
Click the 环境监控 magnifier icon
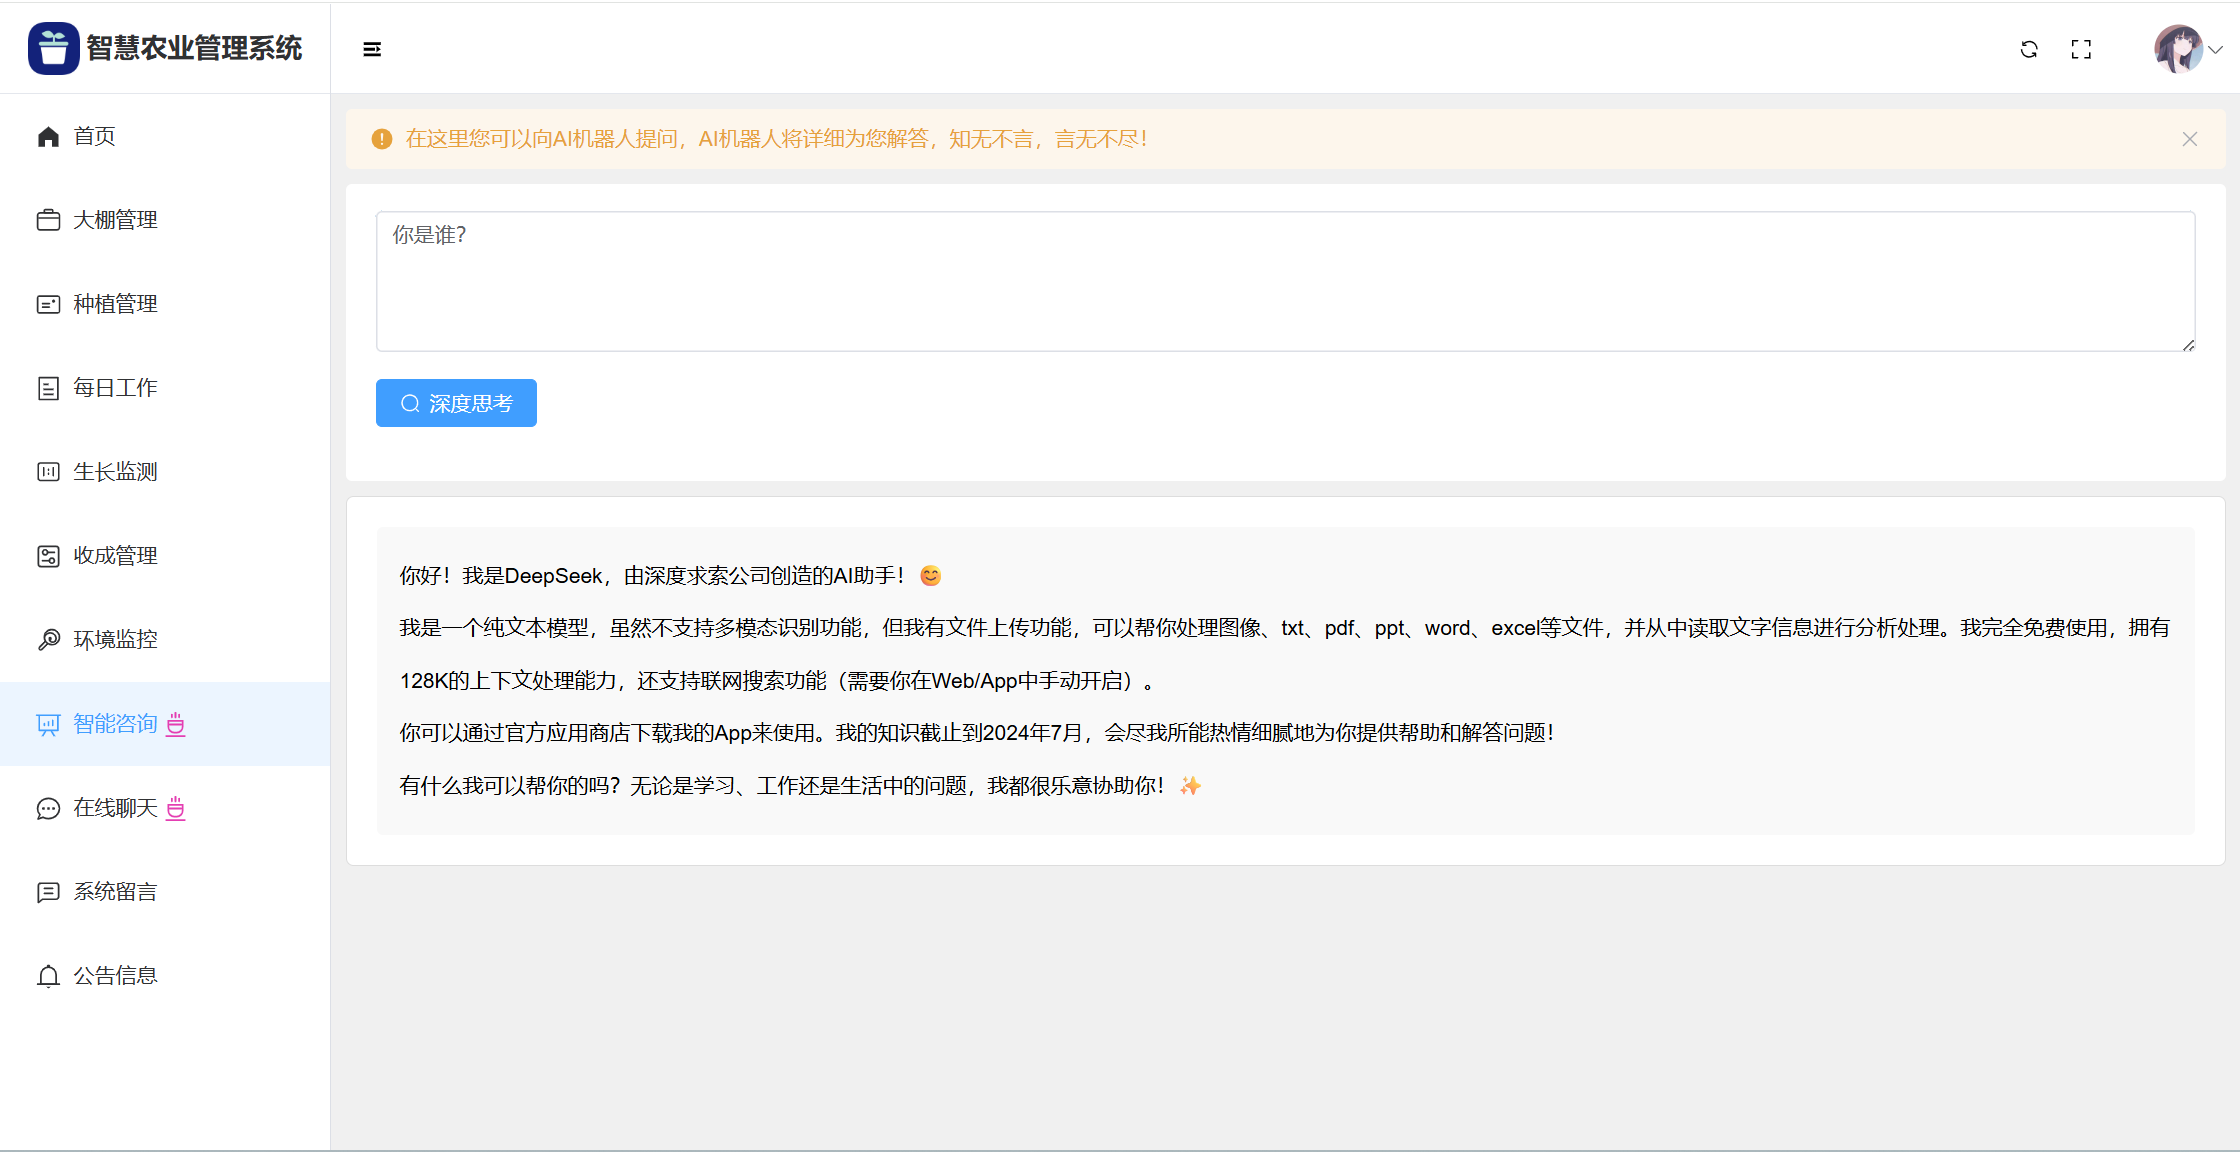click(48, 640)
